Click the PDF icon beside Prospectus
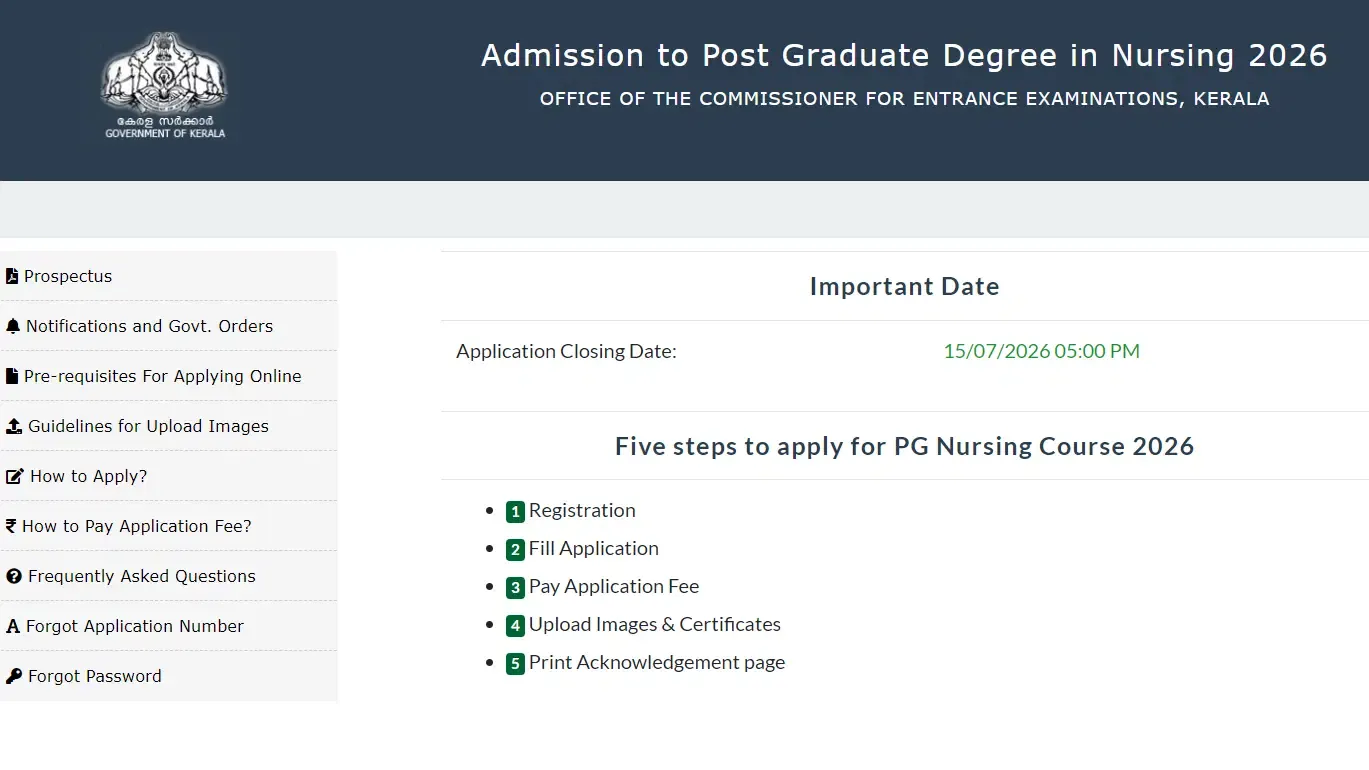Viewport: 1369px width, 770px height. point(12,276)
